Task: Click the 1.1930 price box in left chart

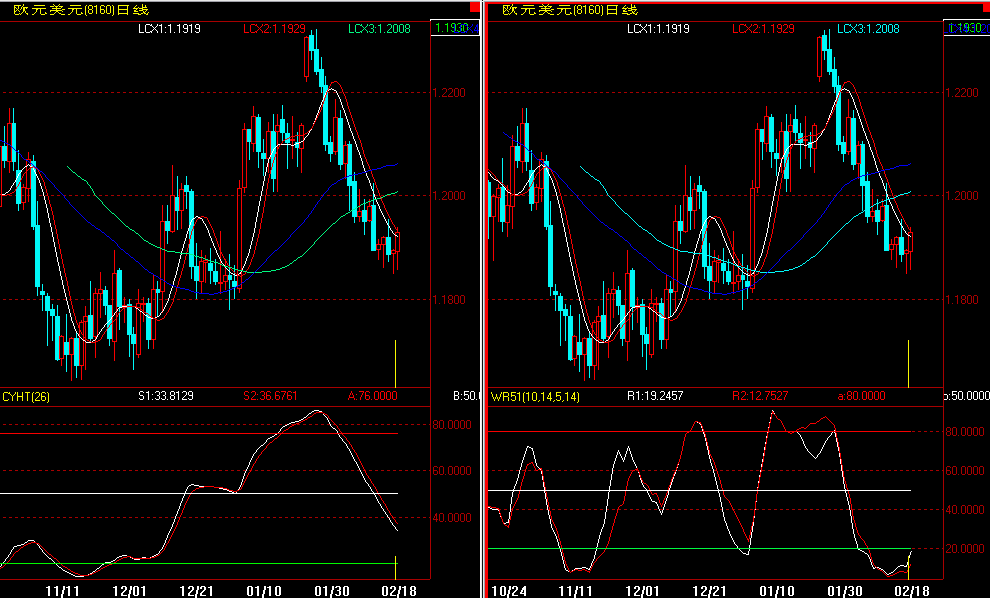Action: [x=455, y=28]
